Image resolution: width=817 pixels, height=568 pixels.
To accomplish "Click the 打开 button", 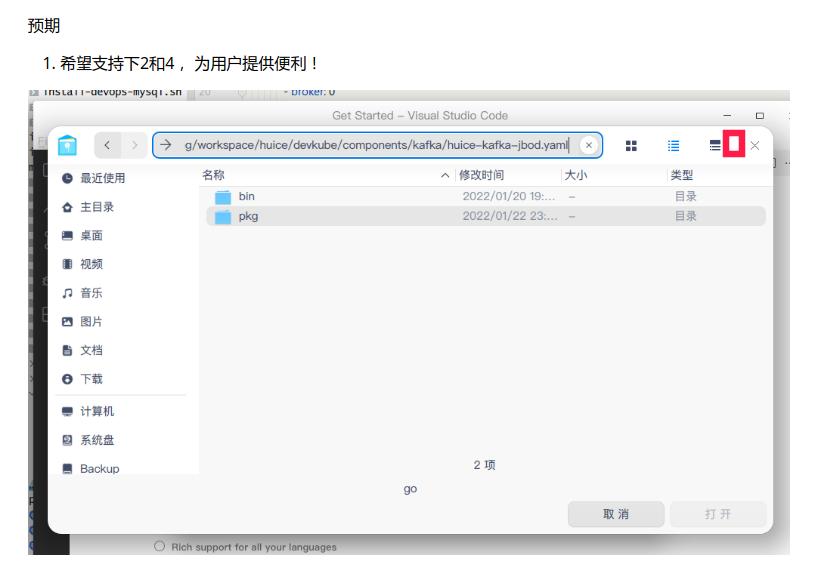I will [x=718, y=514].
